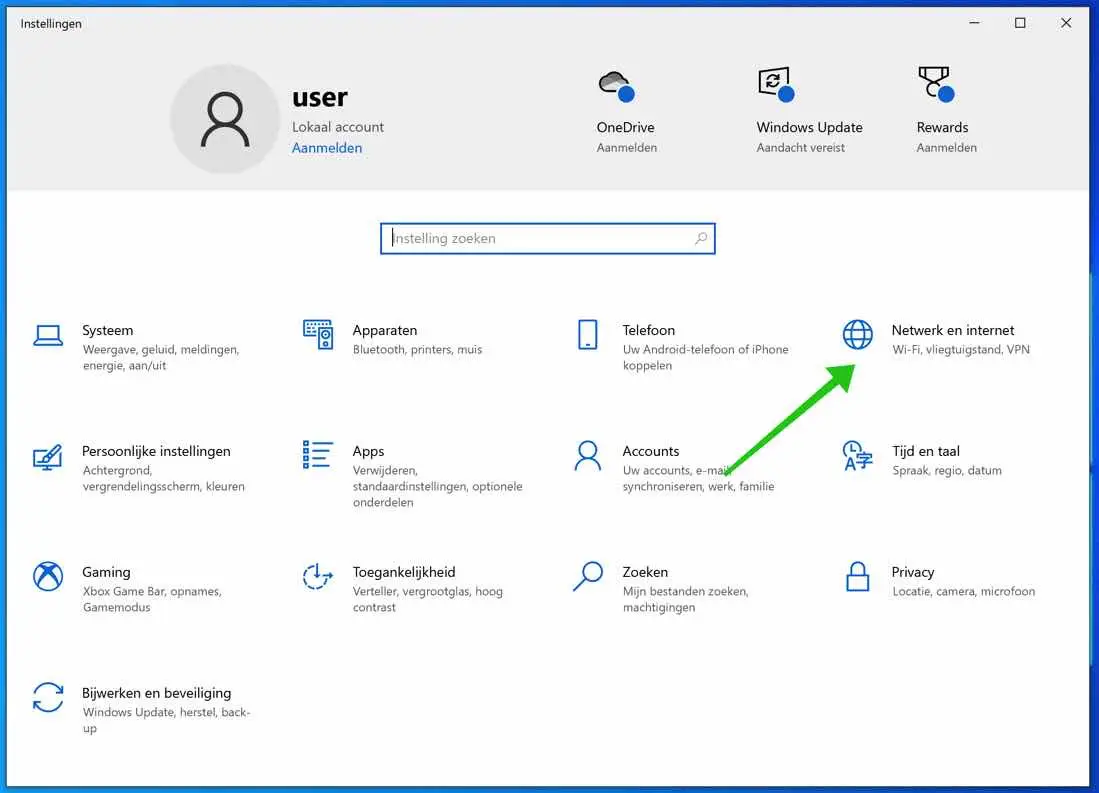Click the 'user' account name
Image resolution: width=1099 pixels, height=793 pixels.
tap(320, 97)
